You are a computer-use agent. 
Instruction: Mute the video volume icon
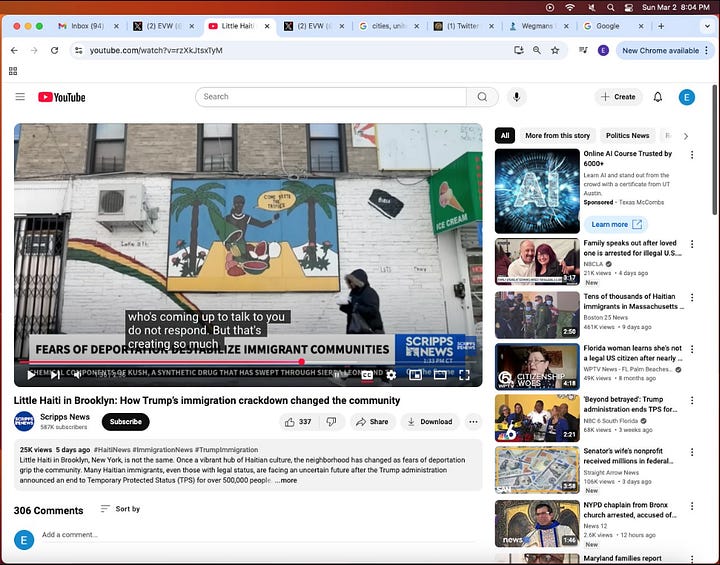(78, 375)
